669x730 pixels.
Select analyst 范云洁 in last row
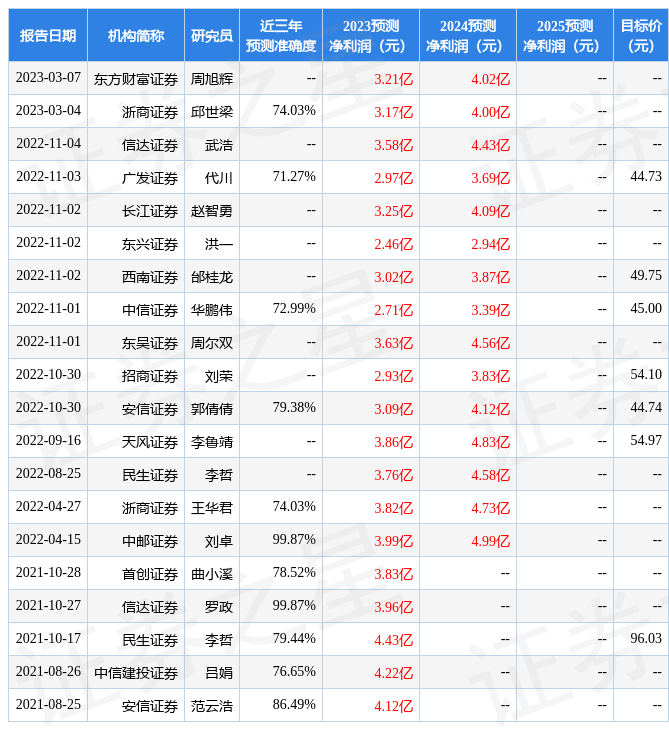pyautogui.click(x=212, y=706)
